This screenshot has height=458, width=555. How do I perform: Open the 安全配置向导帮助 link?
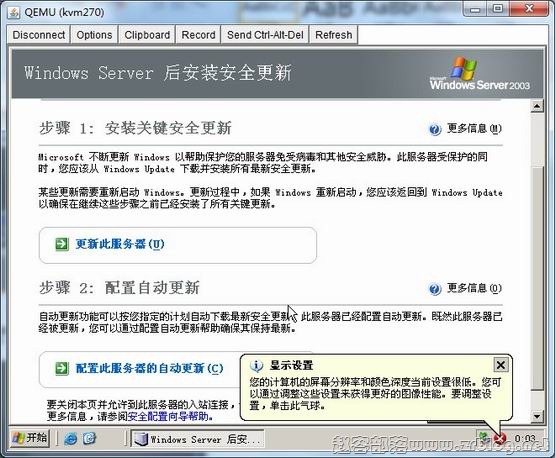click(x=168, y=416)
